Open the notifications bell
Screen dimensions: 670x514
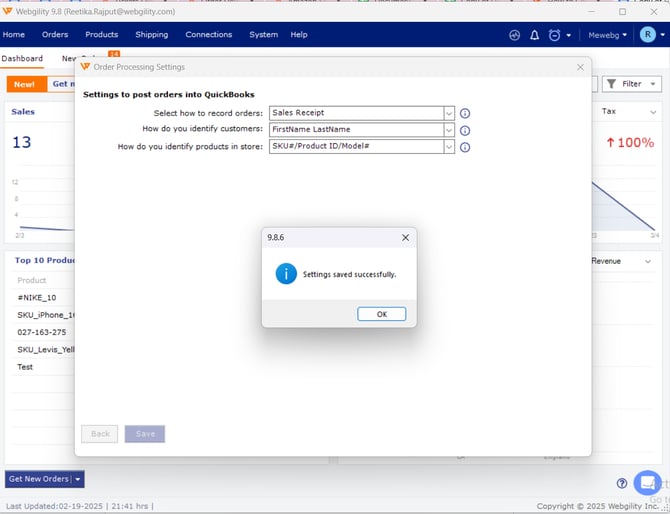tap(535, 35)
